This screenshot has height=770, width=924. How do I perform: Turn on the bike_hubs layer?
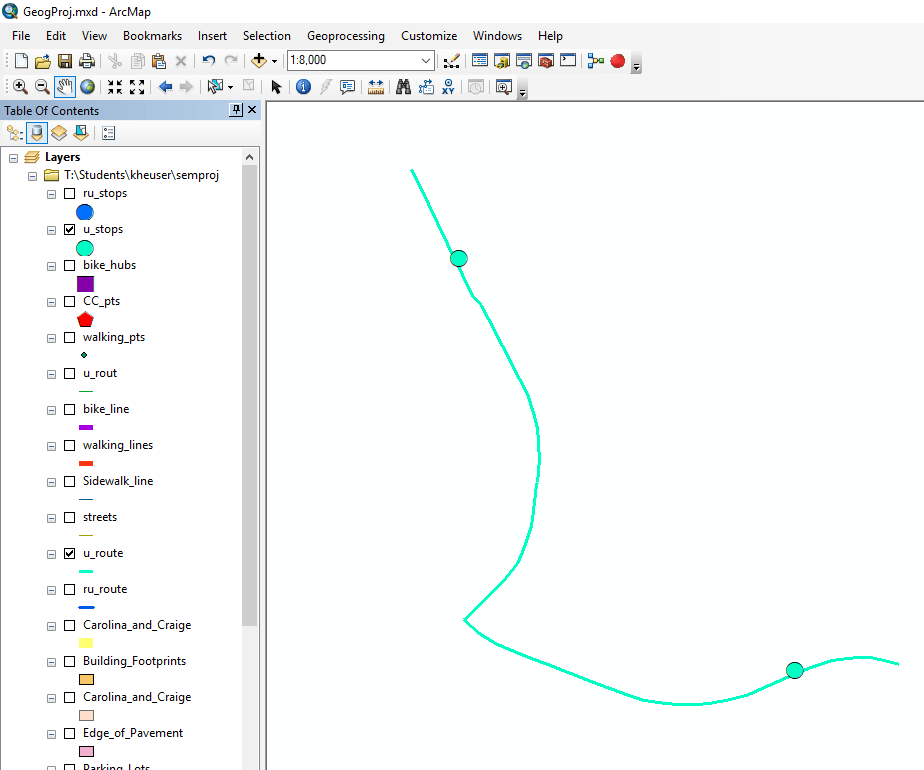click(68, 265)
